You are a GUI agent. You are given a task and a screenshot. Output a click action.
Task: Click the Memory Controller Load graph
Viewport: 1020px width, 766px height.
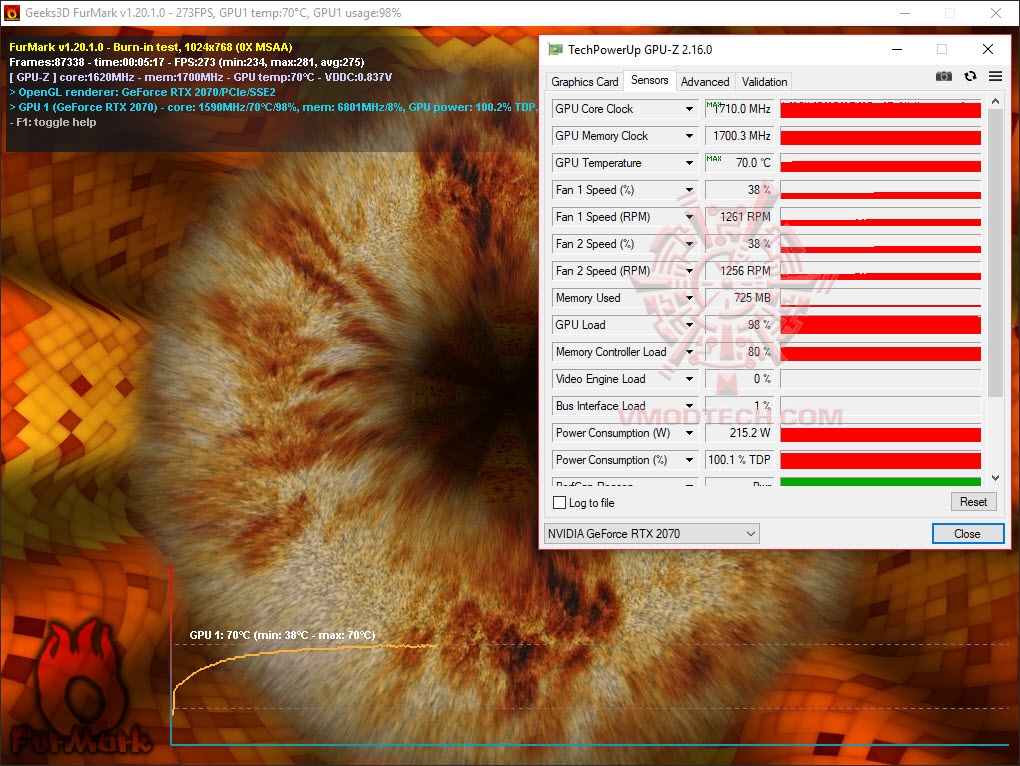880,352
